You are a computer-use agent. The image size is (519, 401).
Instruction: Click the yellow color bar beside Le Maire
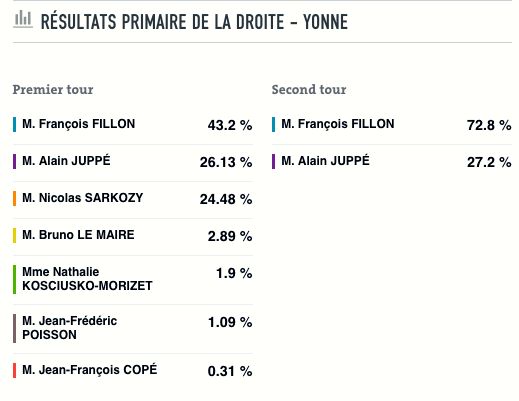14,235
